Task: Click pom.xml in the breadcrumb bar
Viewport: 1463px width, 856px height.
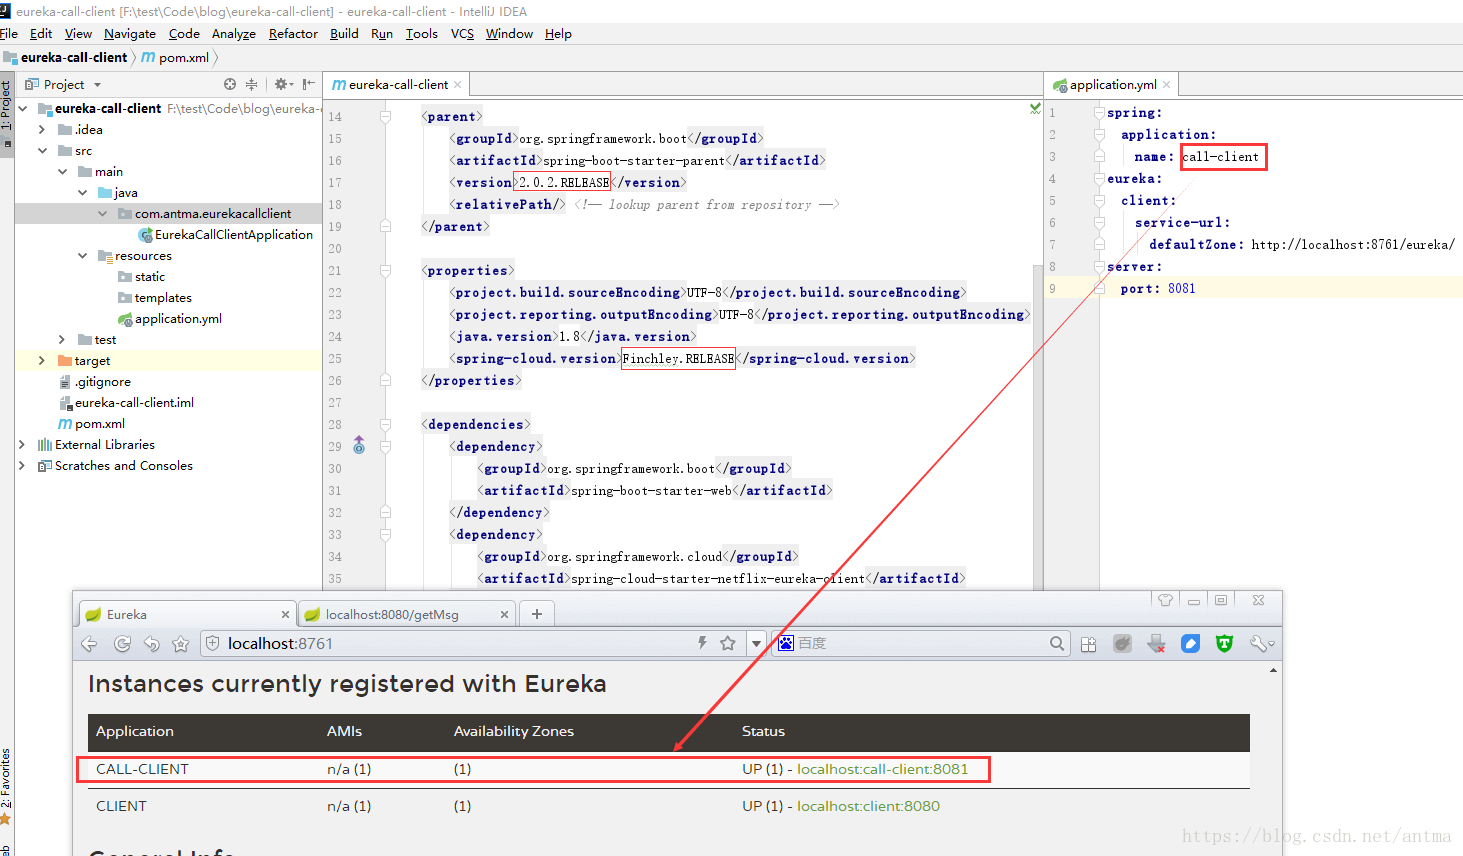Action: (x=176, y=57)
